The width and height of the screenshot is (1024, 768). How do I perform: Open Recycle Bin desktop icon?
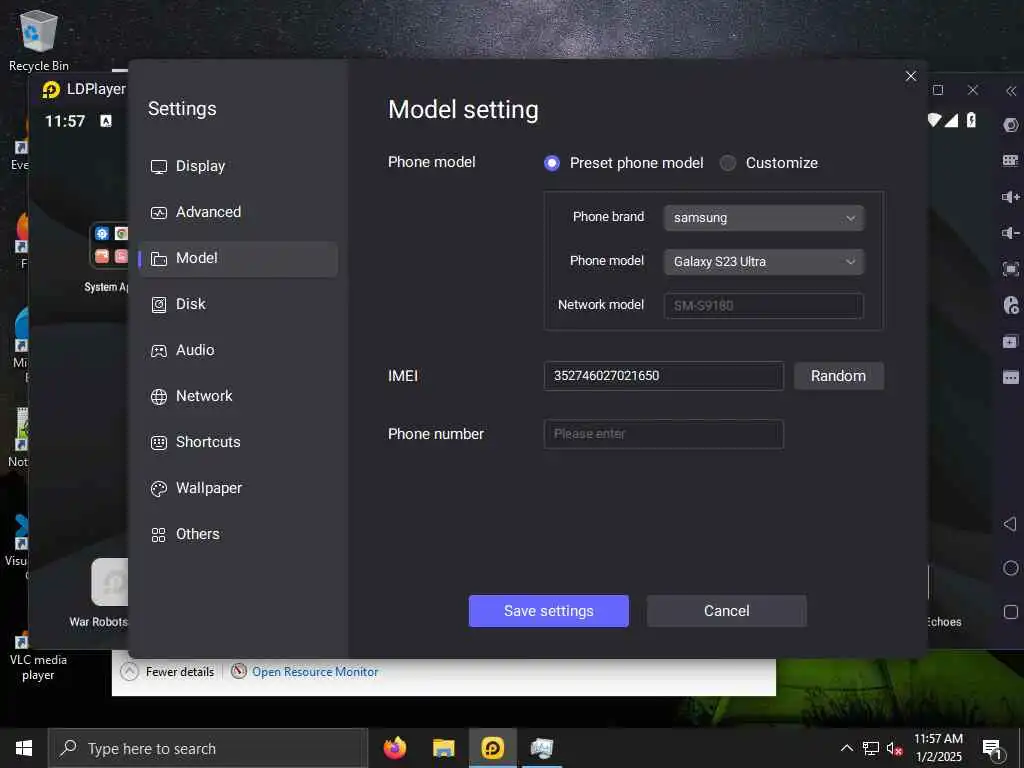[x=39, y=40]
